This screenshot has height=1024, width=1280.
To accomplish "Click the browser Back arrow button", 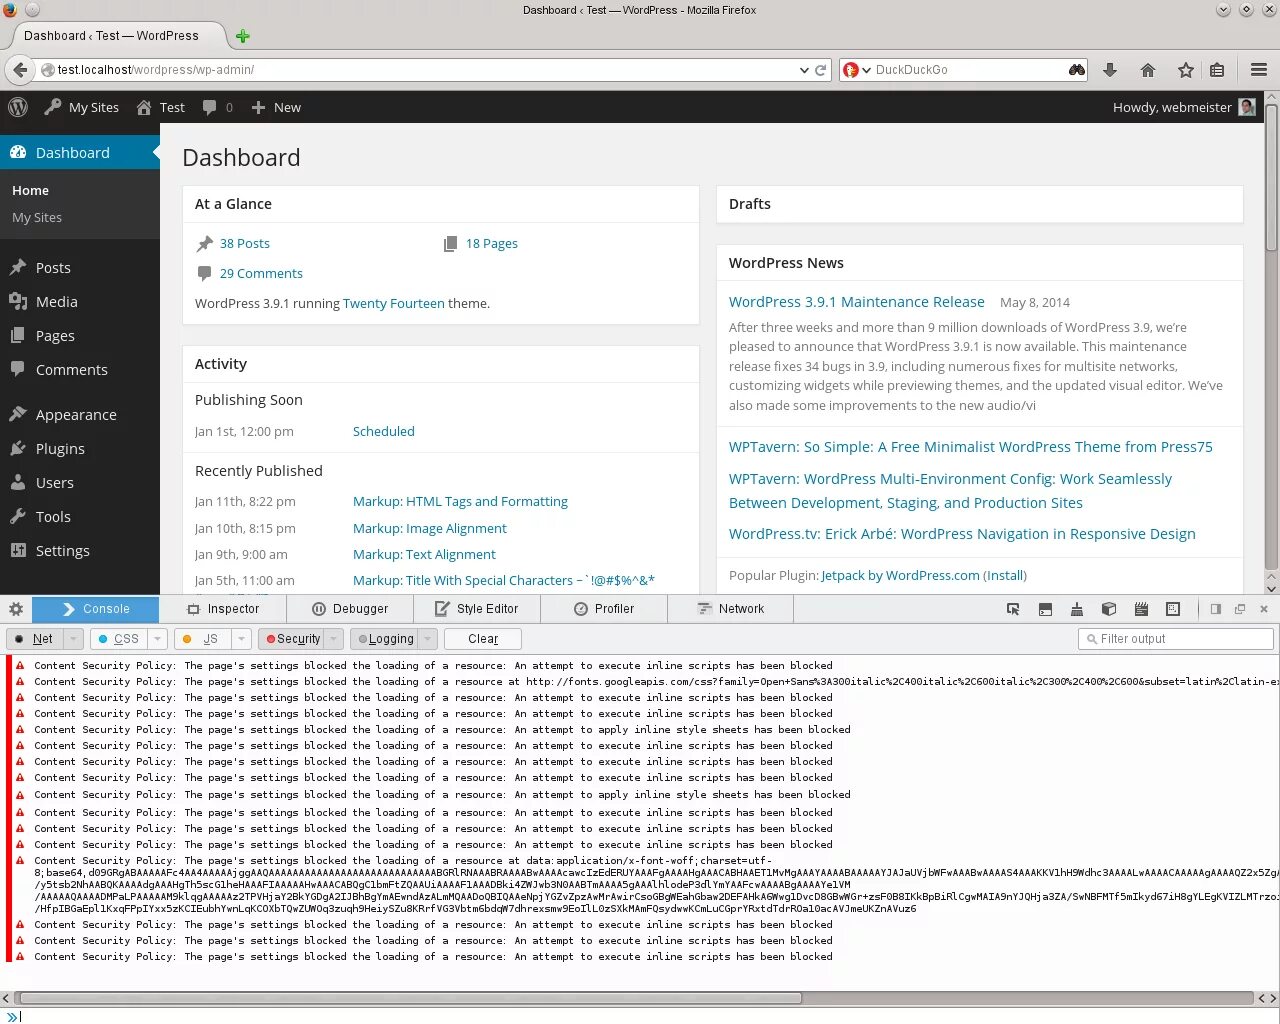I will point(20,70).
